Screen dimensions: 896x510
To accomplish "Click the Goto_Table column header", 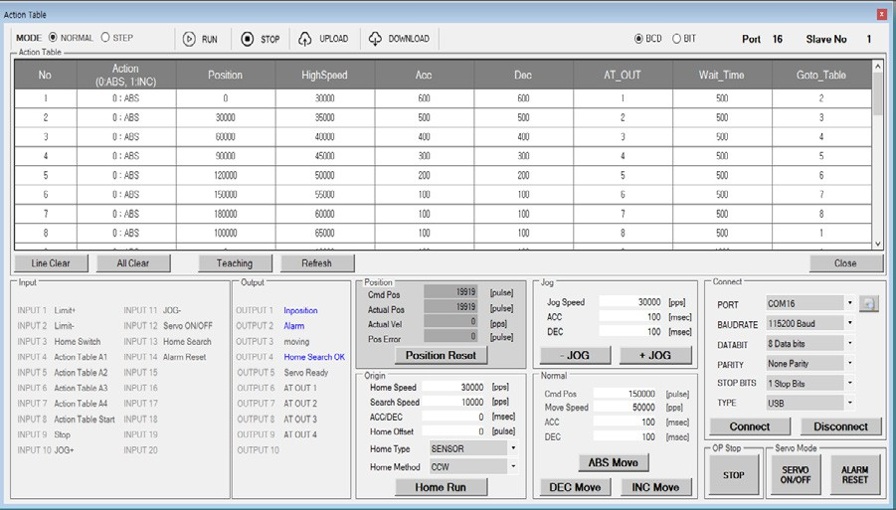I will tap(822, 75).
